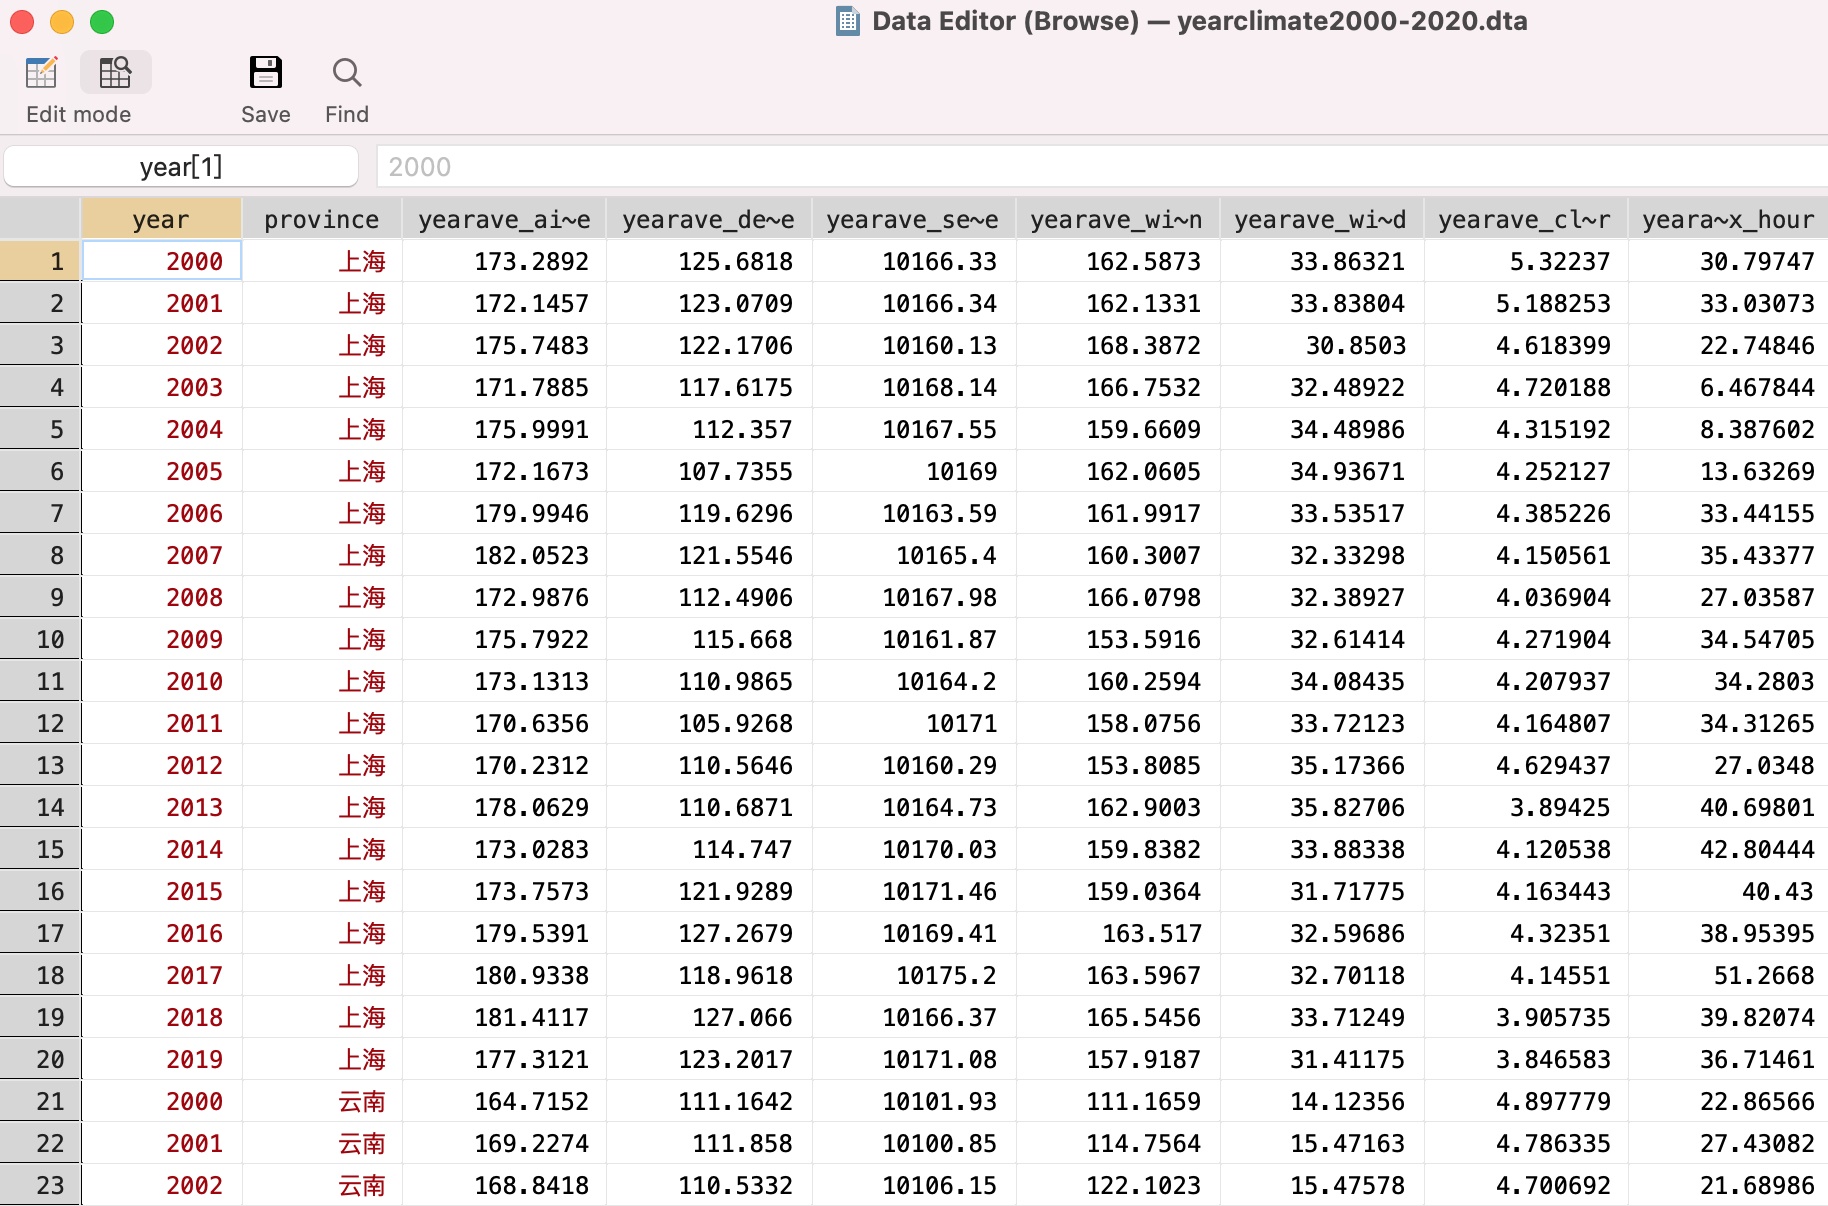Click the Find magnifier icon
The image size is (1828, 1206).
click(347, 73)
